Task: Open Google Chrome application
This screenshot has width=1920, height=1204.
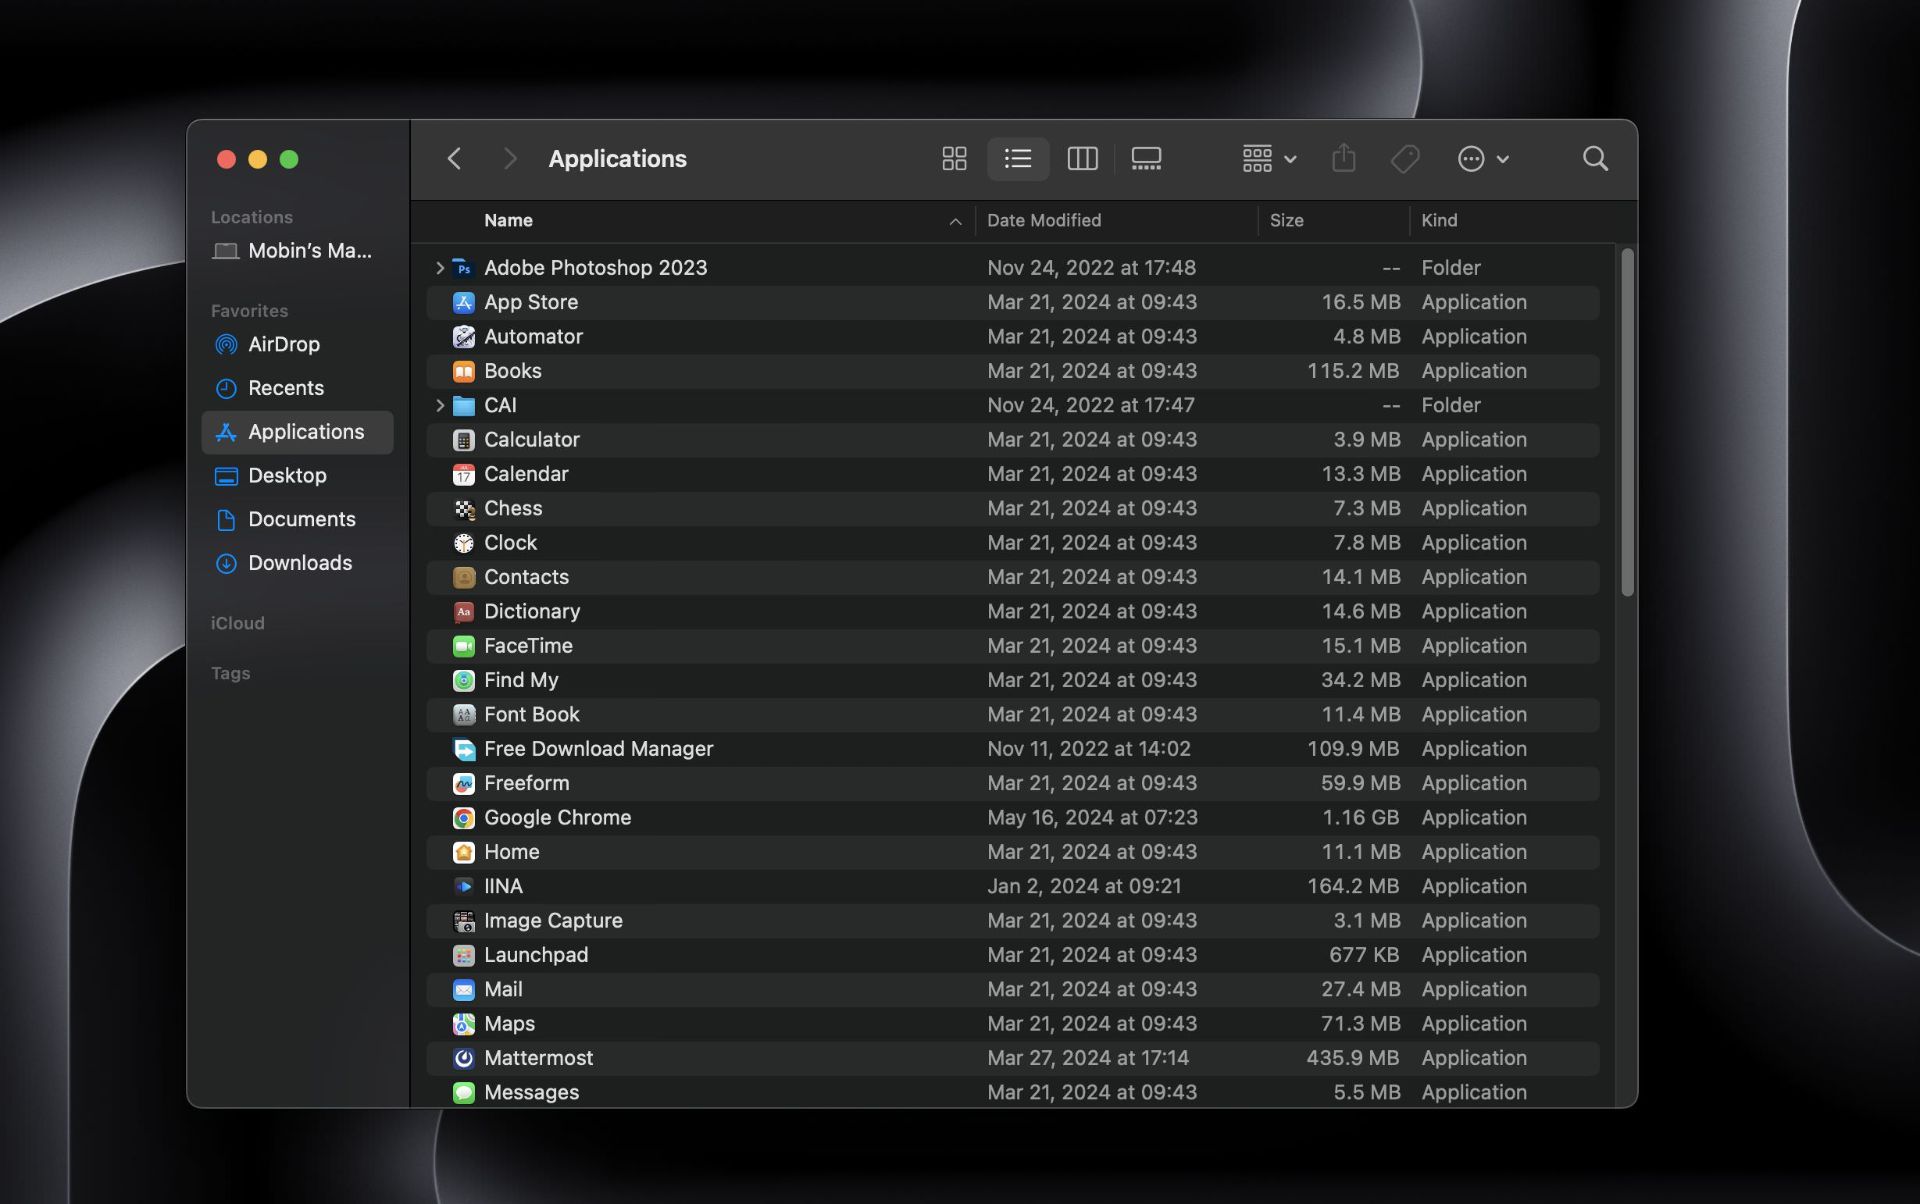Action: 555,817
